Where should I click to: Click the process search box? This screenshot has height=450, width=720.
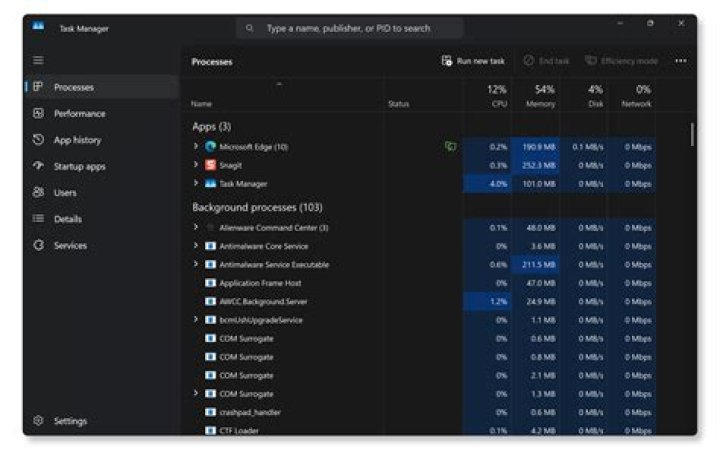[x=350, y=28]
